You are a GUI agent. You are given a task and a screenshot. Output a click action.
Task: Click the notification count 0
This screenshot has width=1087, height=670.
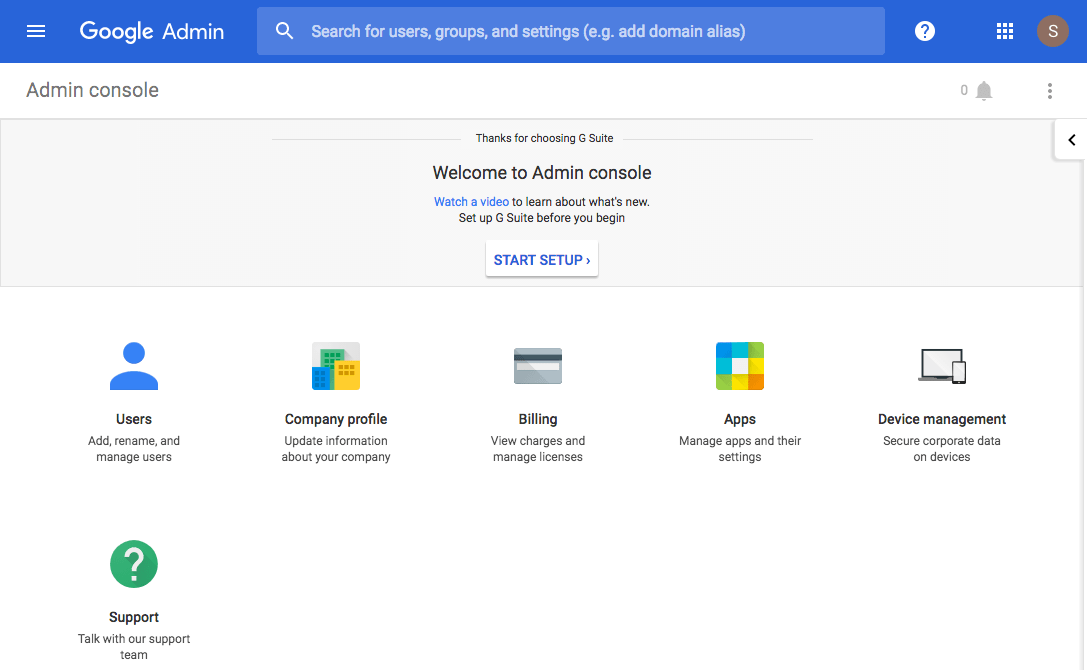coord(964,90)
